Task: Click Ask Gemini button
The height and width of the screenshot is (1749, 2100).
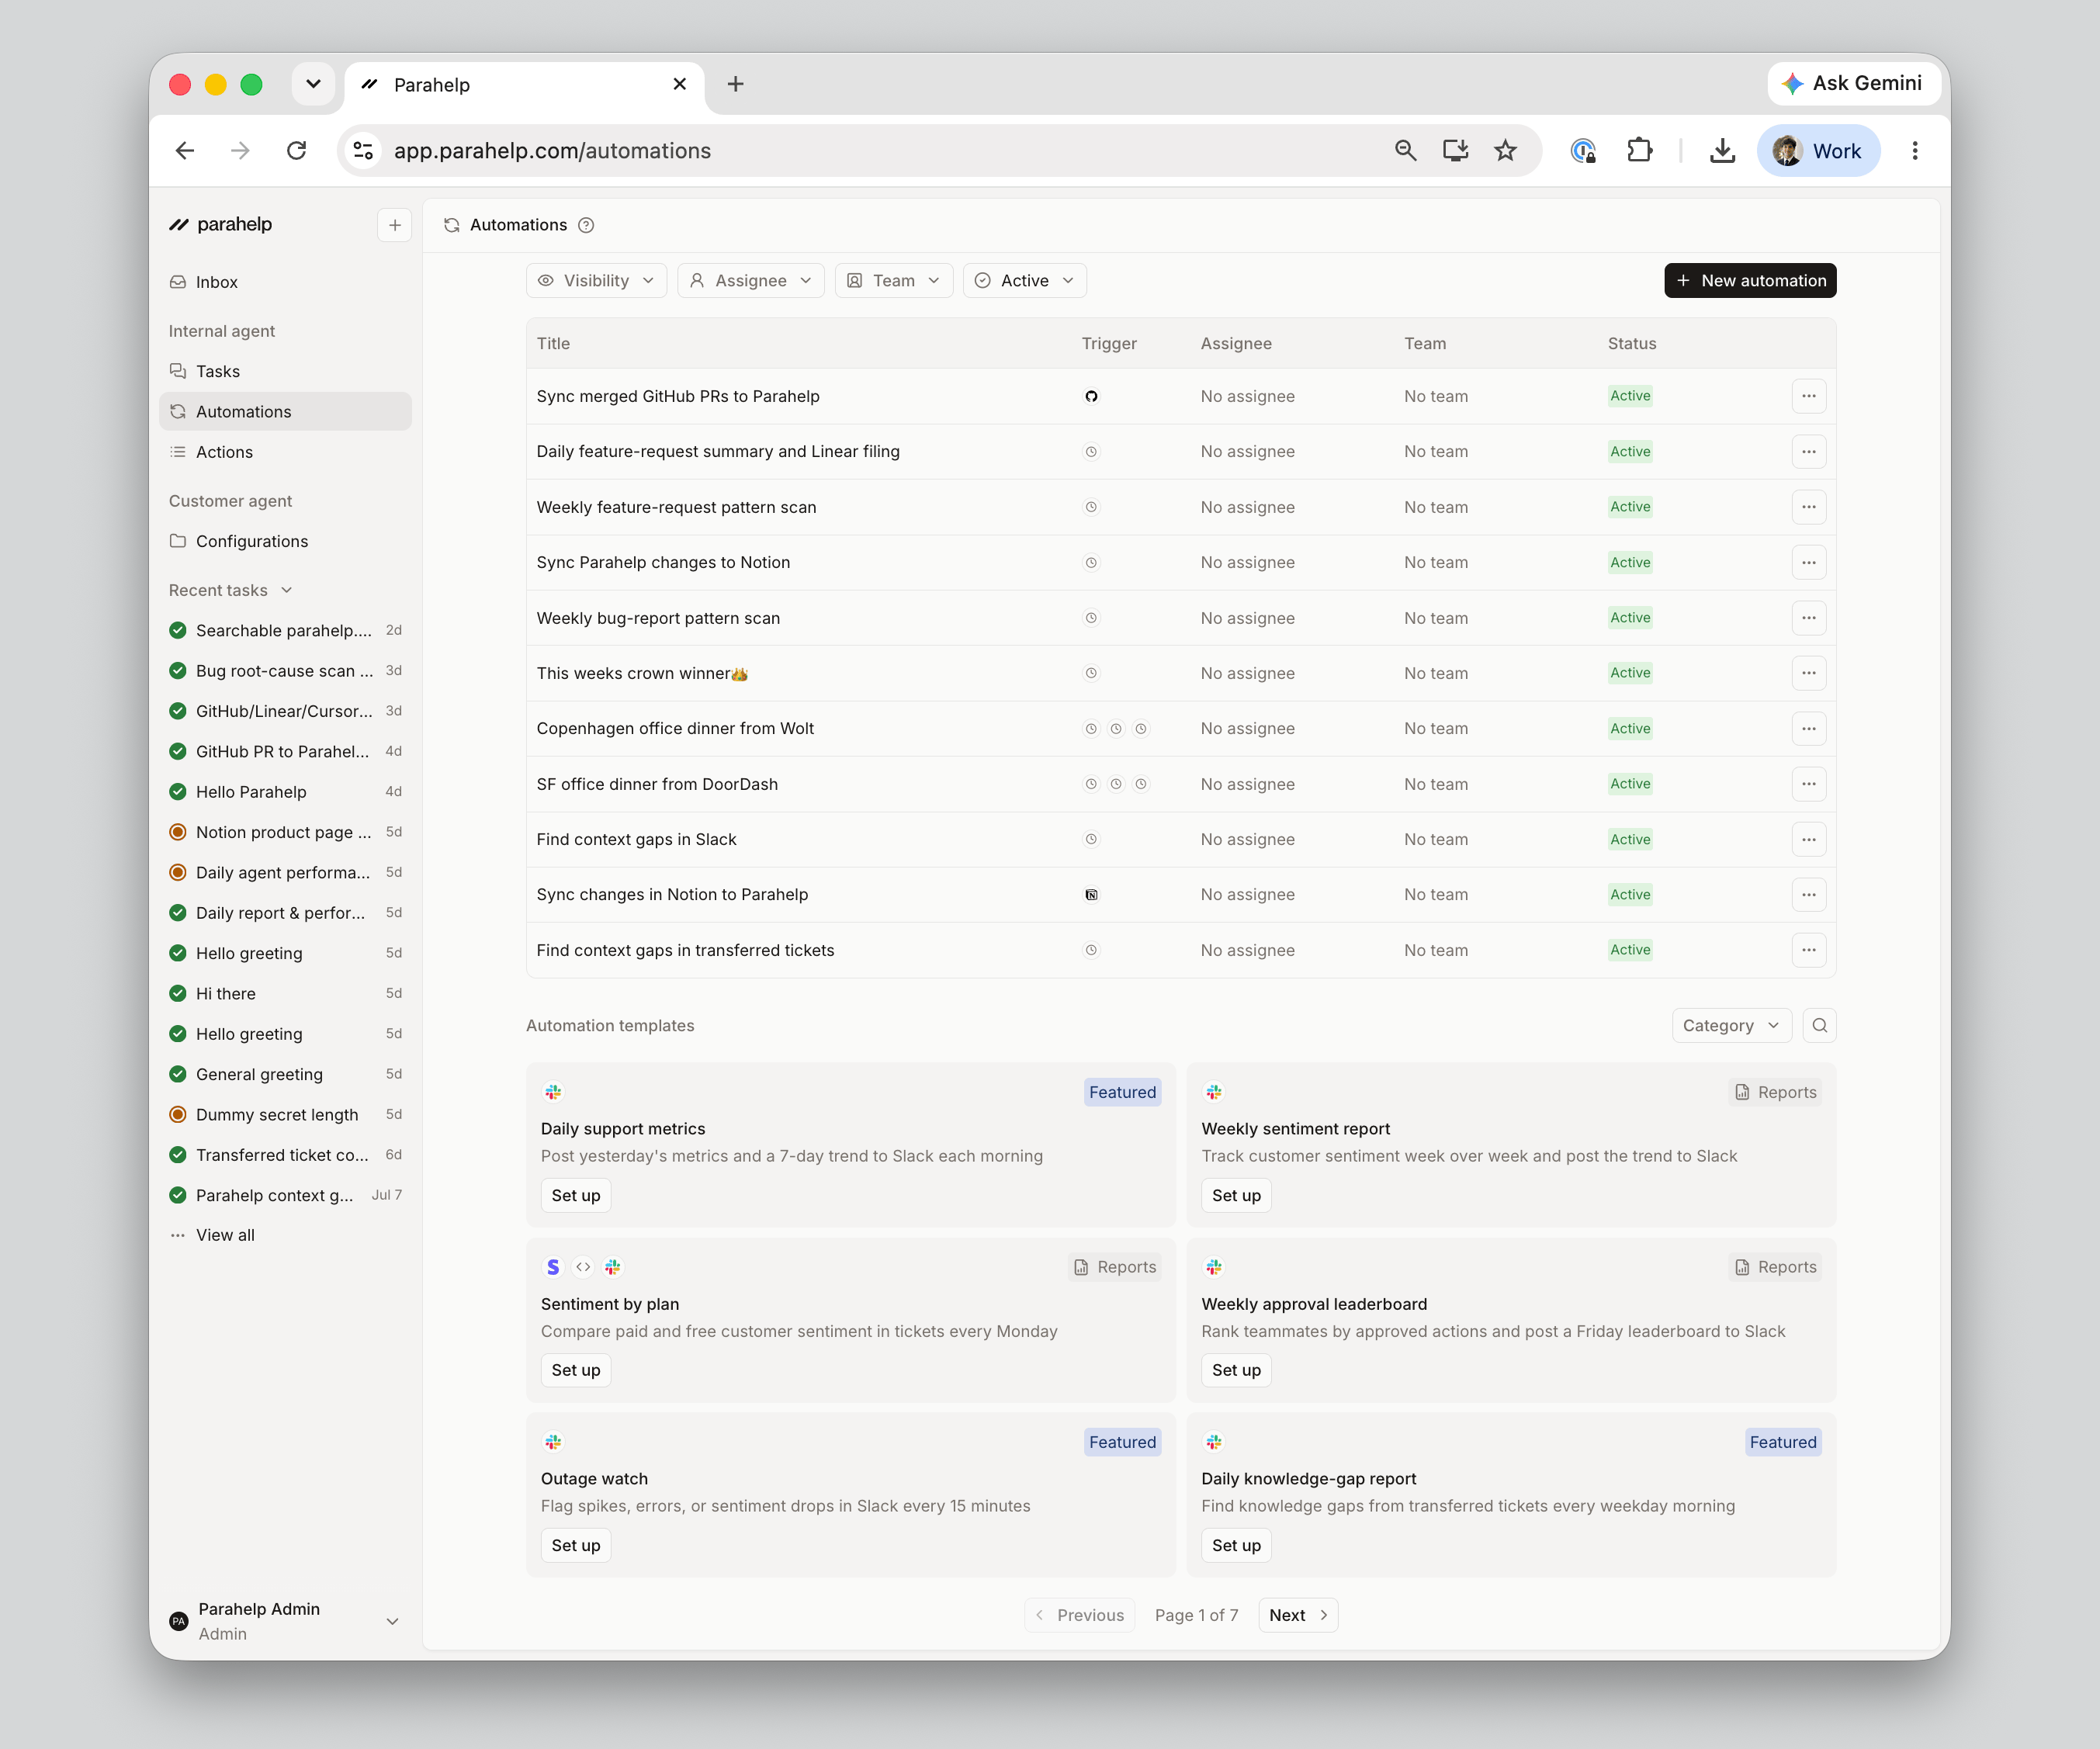Action: pyautogui.click(x=1853, y=83)
